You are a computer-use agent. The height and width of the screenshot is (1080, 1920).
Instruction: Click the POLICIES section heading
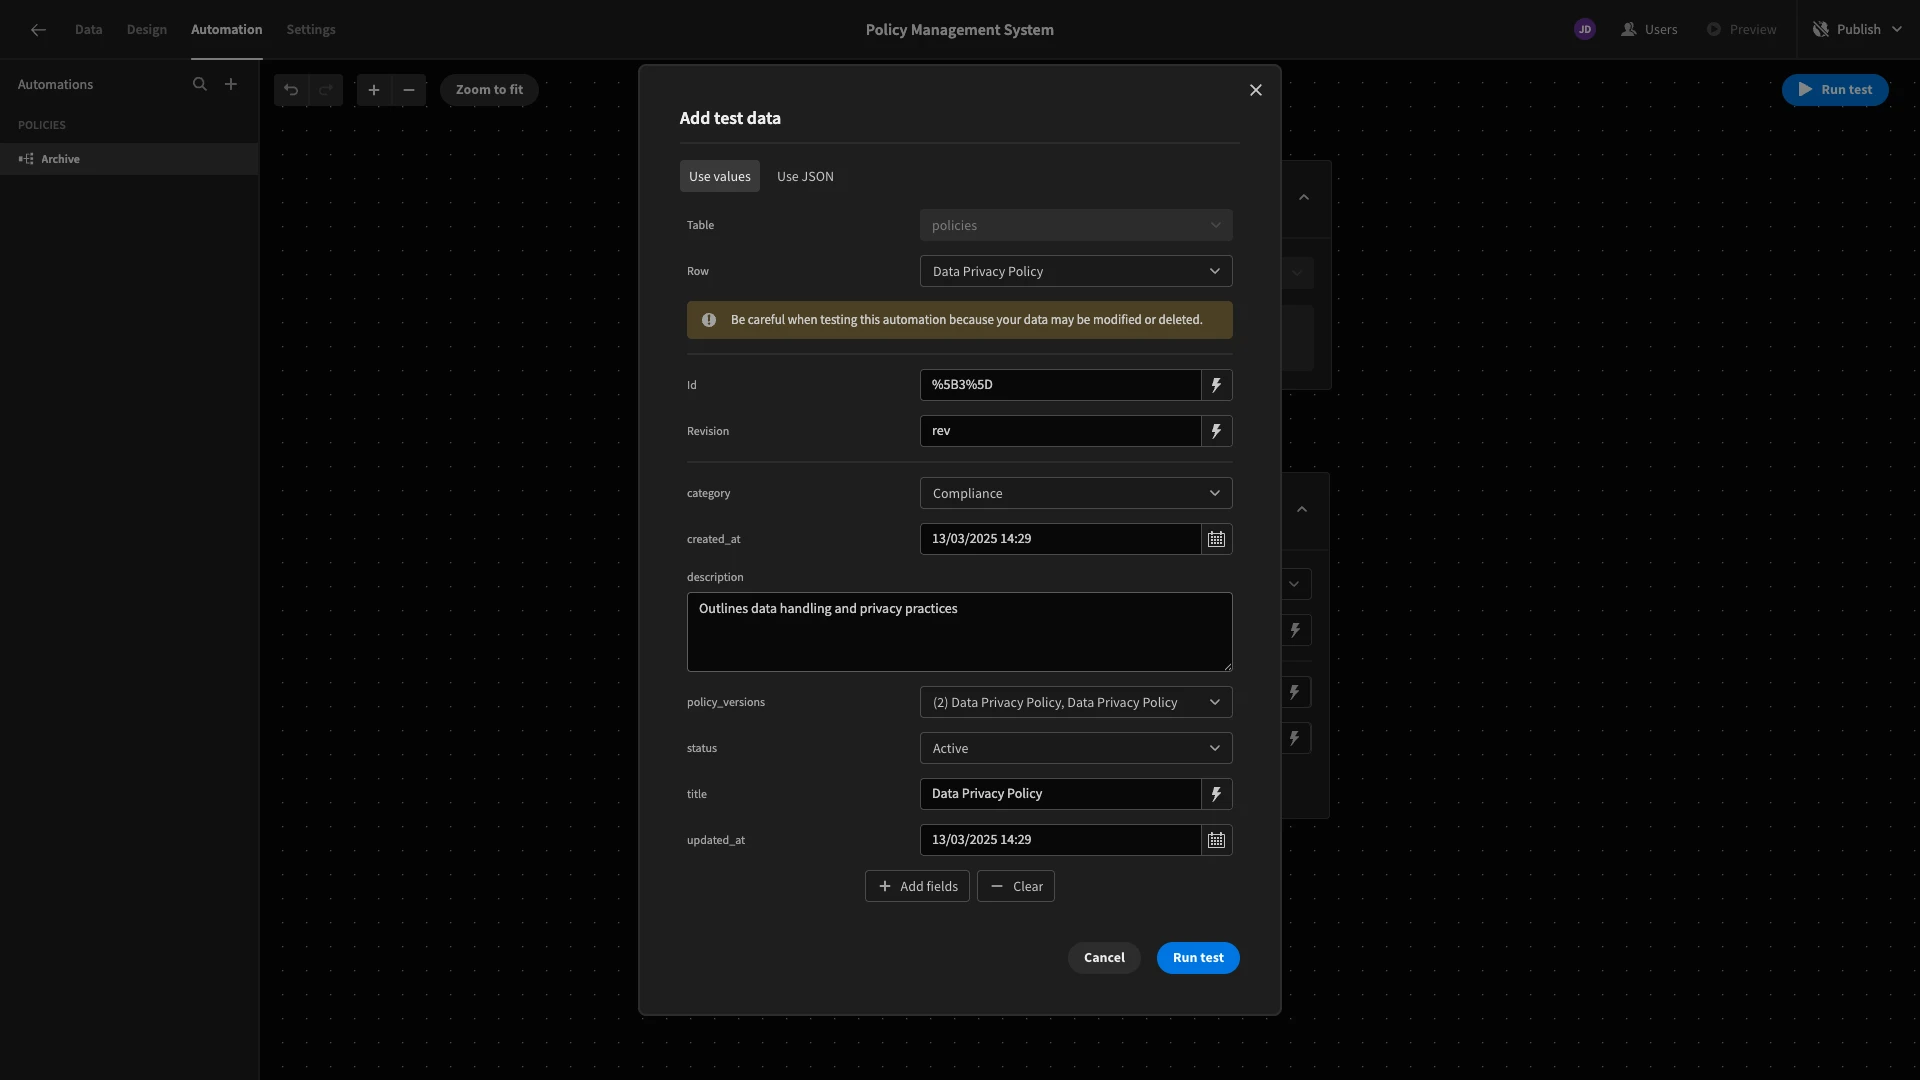[42, 125]
